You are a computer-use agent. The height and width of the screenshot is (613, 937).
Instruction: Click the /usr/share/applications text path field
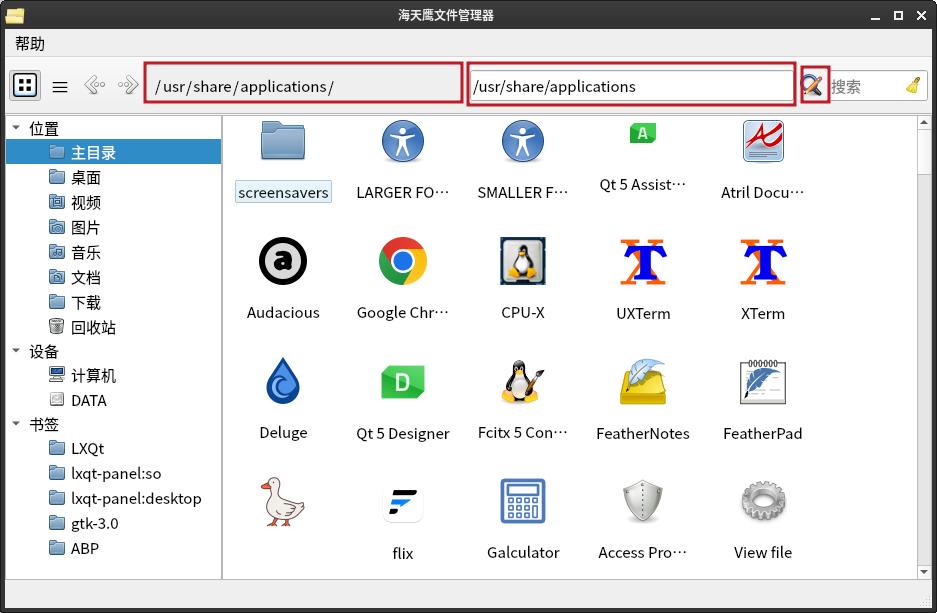coord(631,86)
